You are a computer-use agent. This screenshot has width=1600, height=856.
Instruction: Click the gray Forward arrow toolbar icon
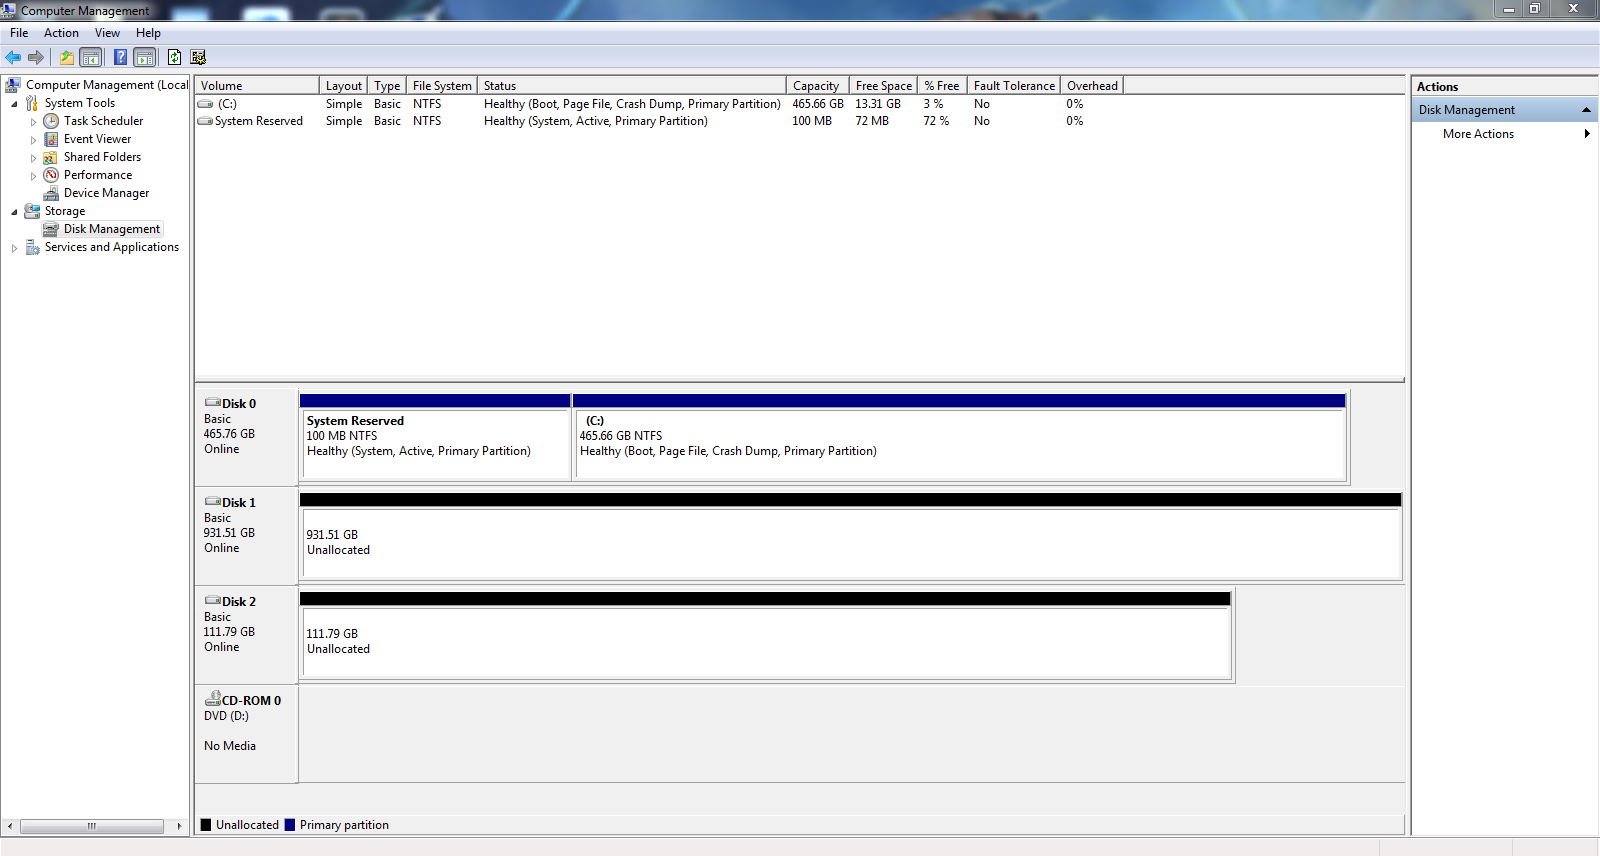tap(36, 57)
